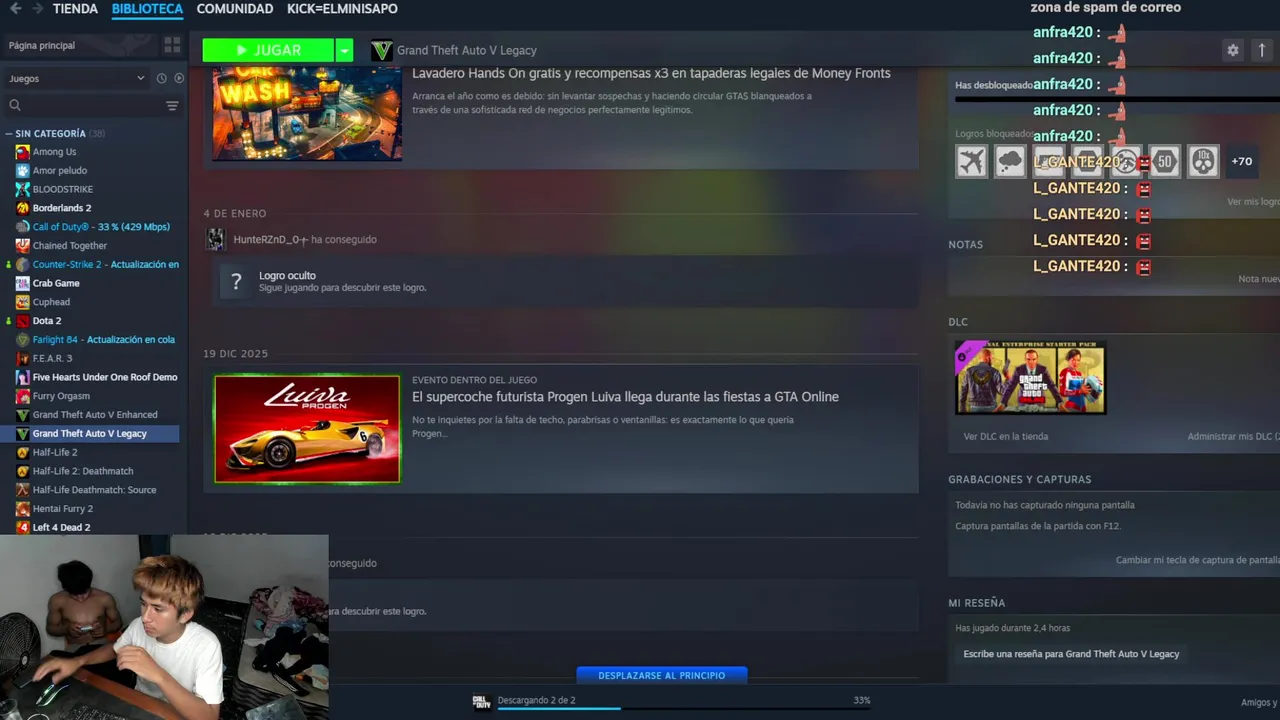Click the cloud achievement icon
Image resolution: width=1280 pixels, height=720 pixels.
[x=1010, y=161]
